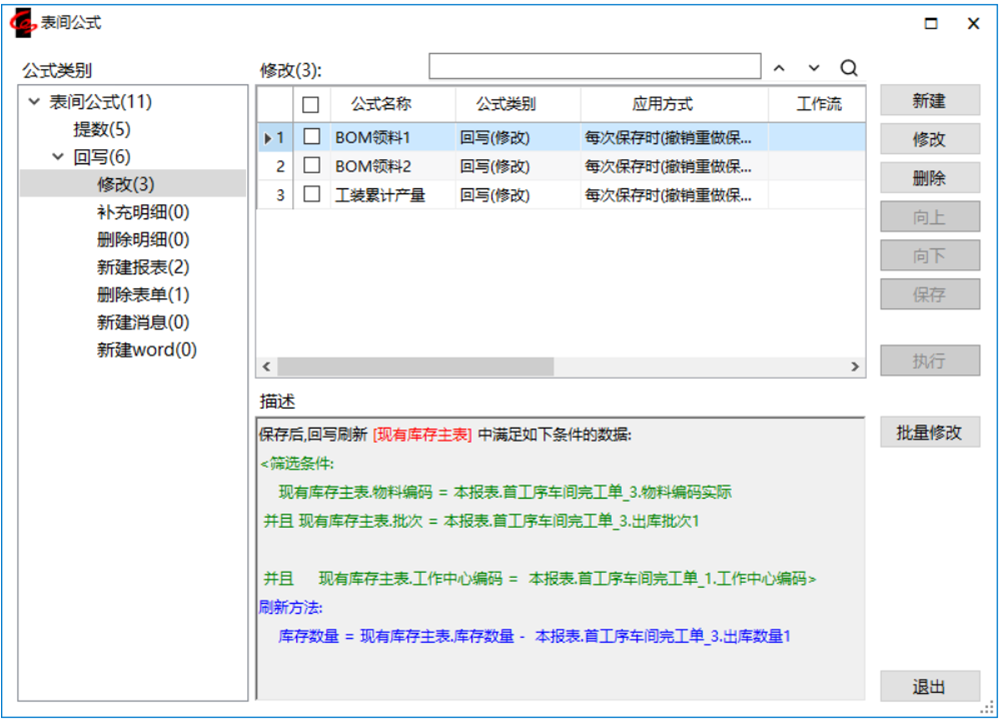Open 批量修改 batch edit
The height and width of the screenshot is (725, 1004).
[x=929, y=433]
